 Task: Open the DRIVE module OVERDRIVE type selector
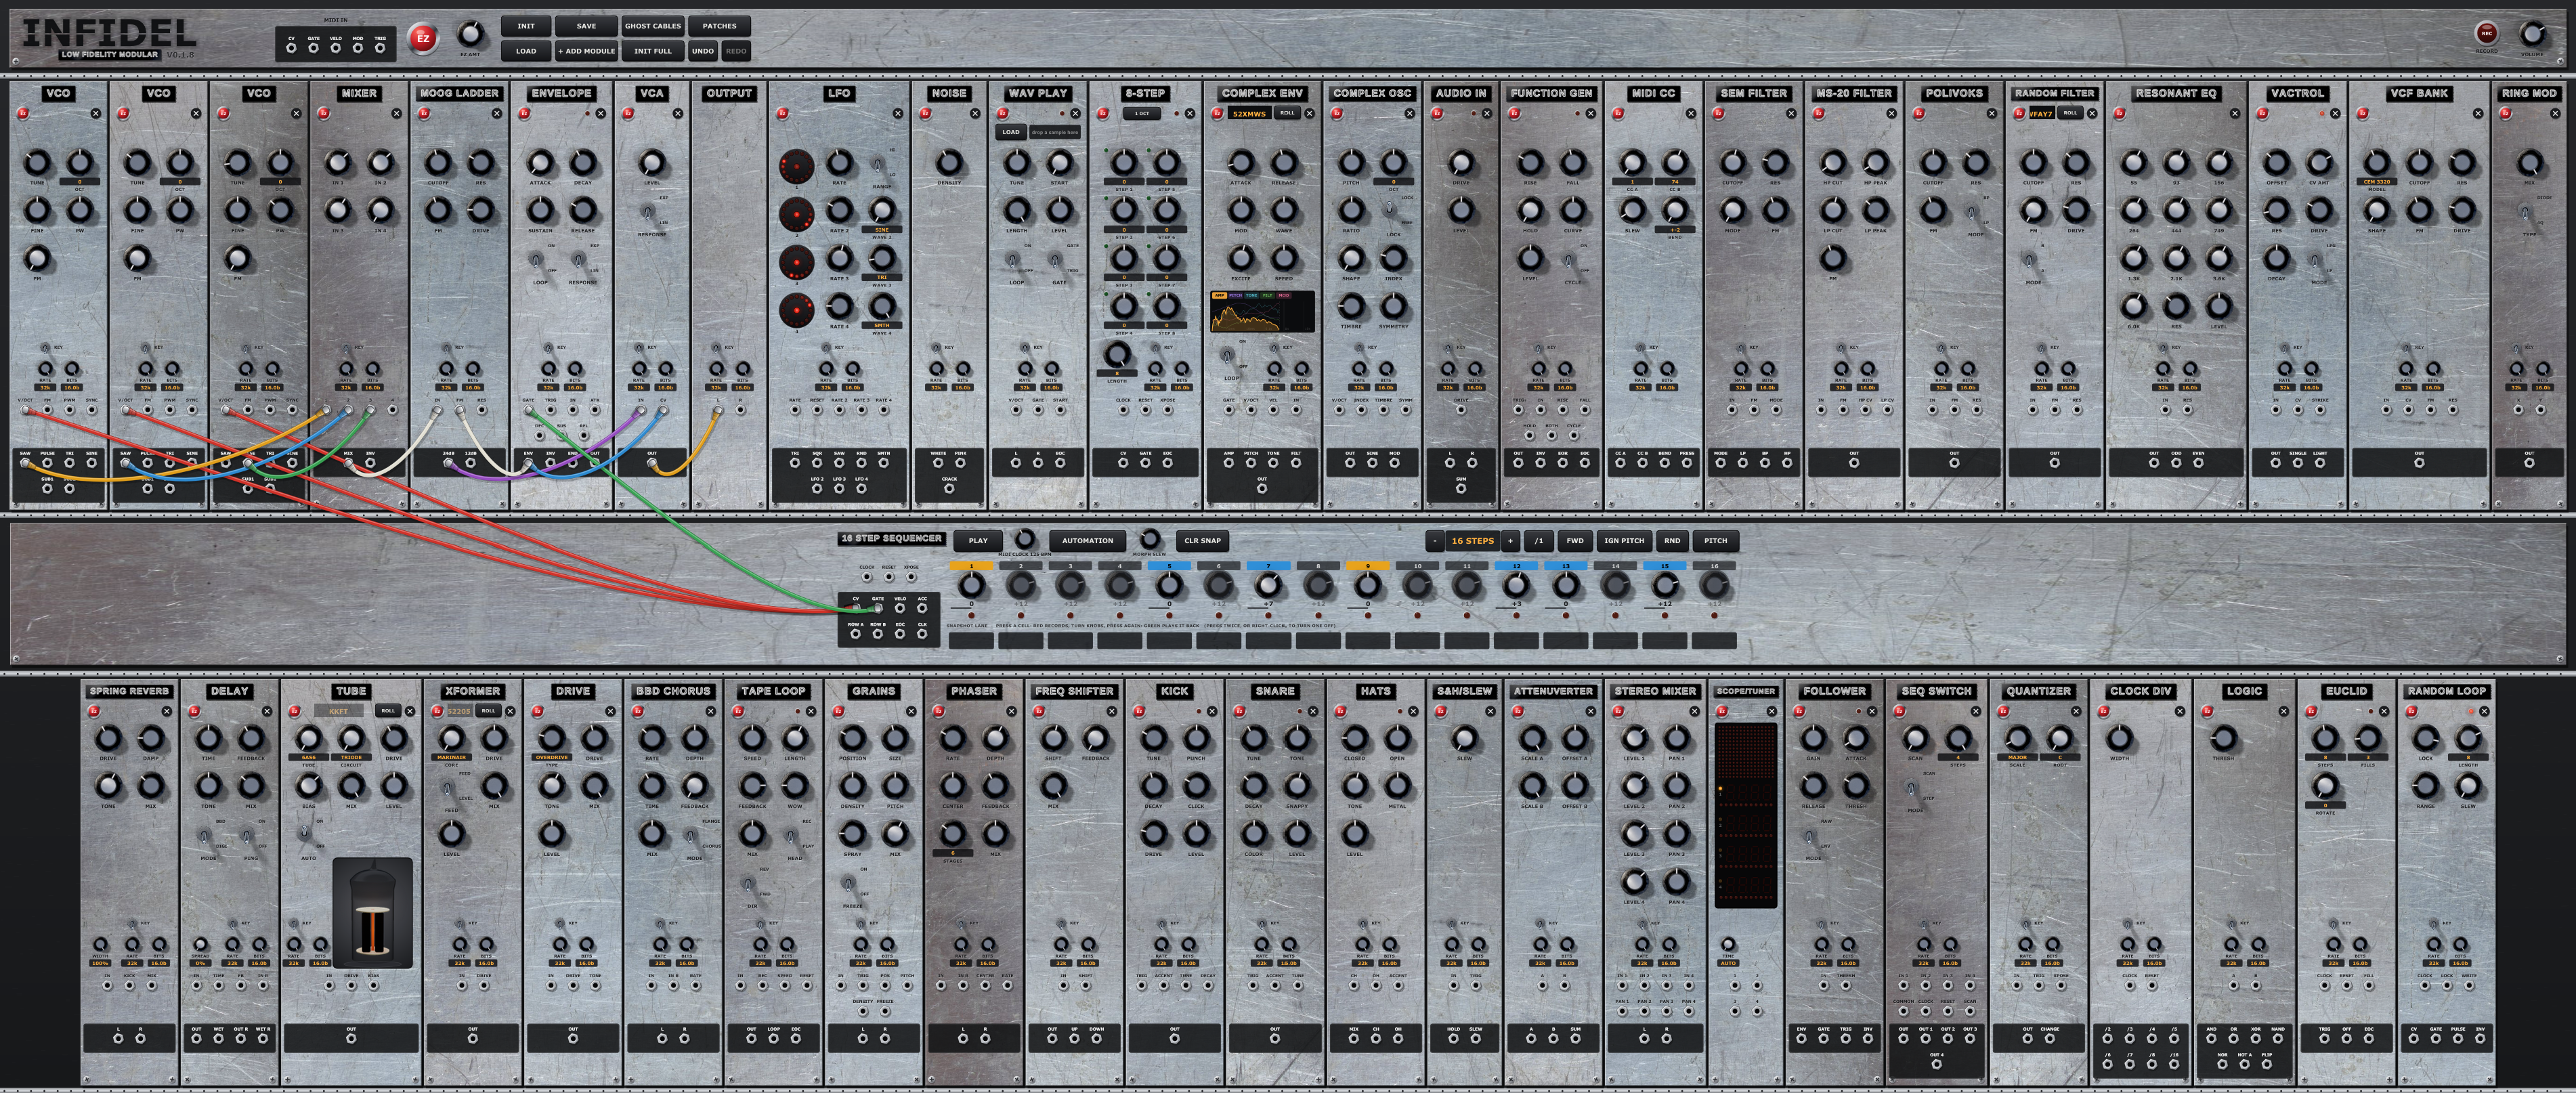pos(551,757)
